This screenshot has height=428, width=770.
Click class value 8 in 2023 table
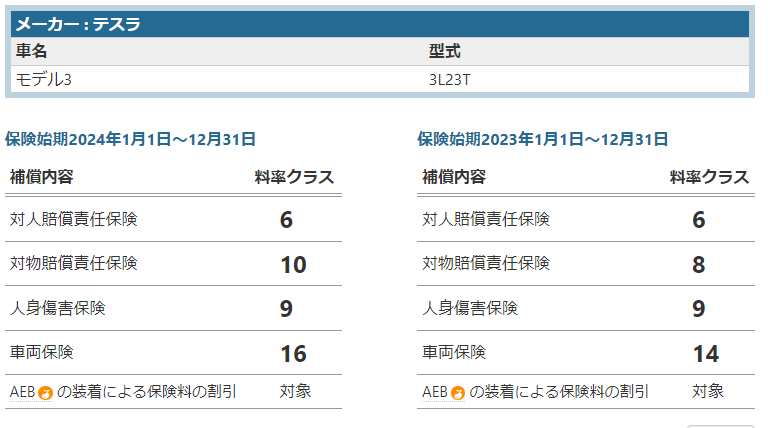[699, 265]
